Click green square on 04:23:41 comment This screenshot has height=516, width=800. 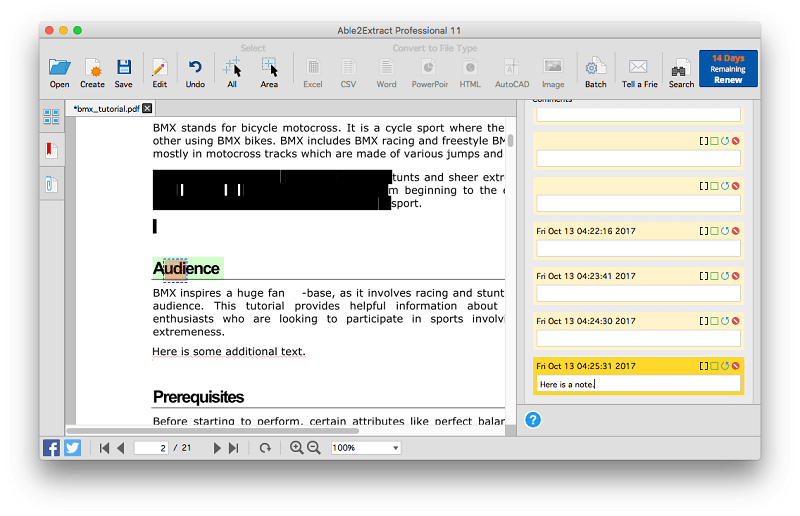click(x=714, y=276)
